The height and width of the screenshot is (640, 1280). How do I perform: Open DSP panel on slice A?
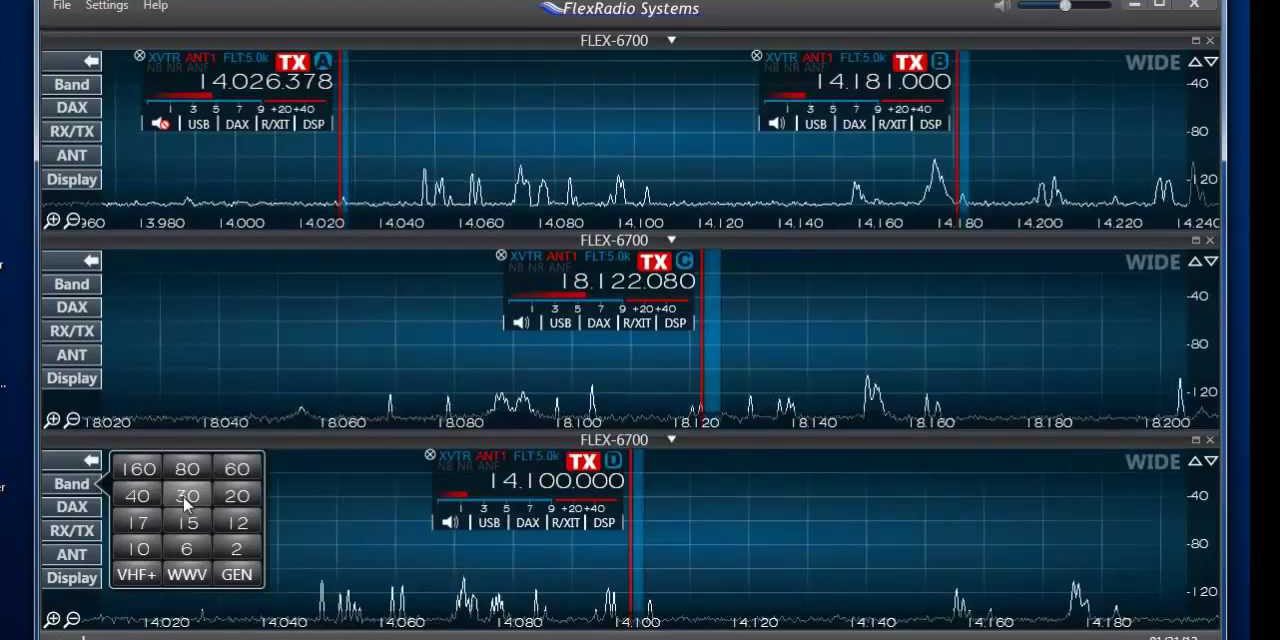pyautogui.click(x=314, y=124)
